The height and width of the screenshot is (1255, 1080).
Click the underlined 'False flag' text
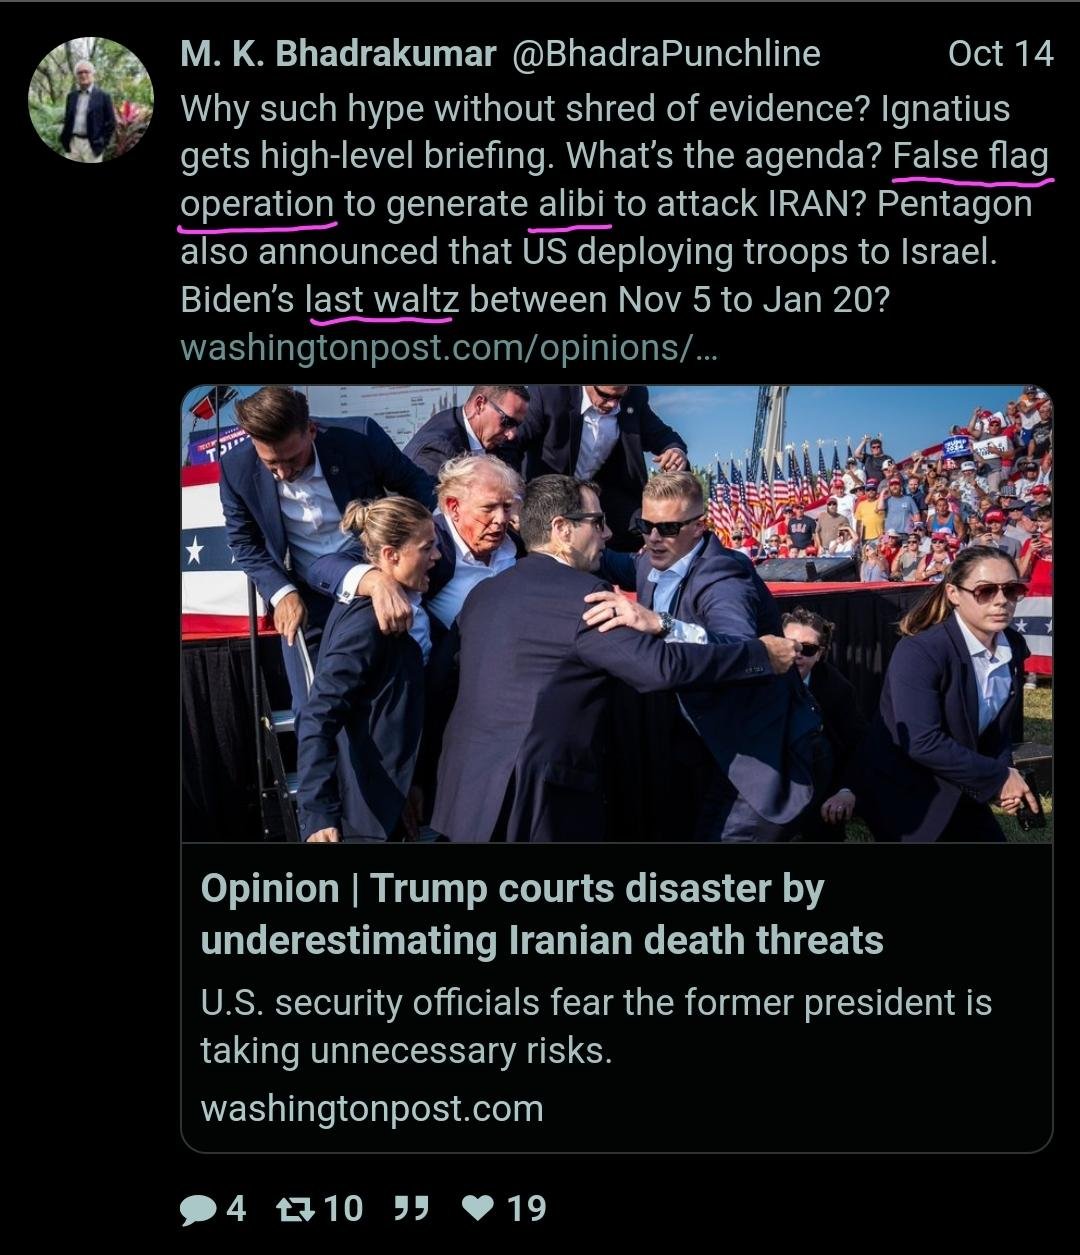pos(971,157)
